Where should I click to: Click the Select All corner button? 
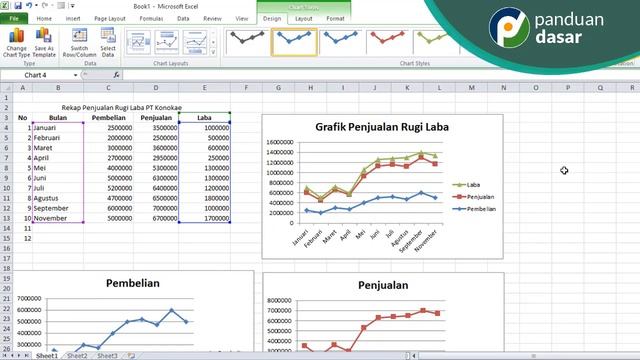(x=6, y=88)
